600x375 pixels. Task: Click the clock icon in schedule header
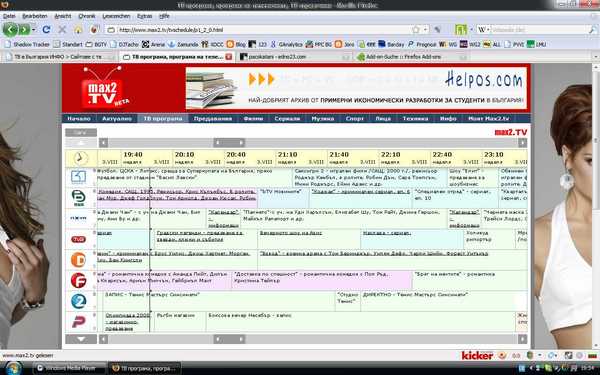pos(81,158)
